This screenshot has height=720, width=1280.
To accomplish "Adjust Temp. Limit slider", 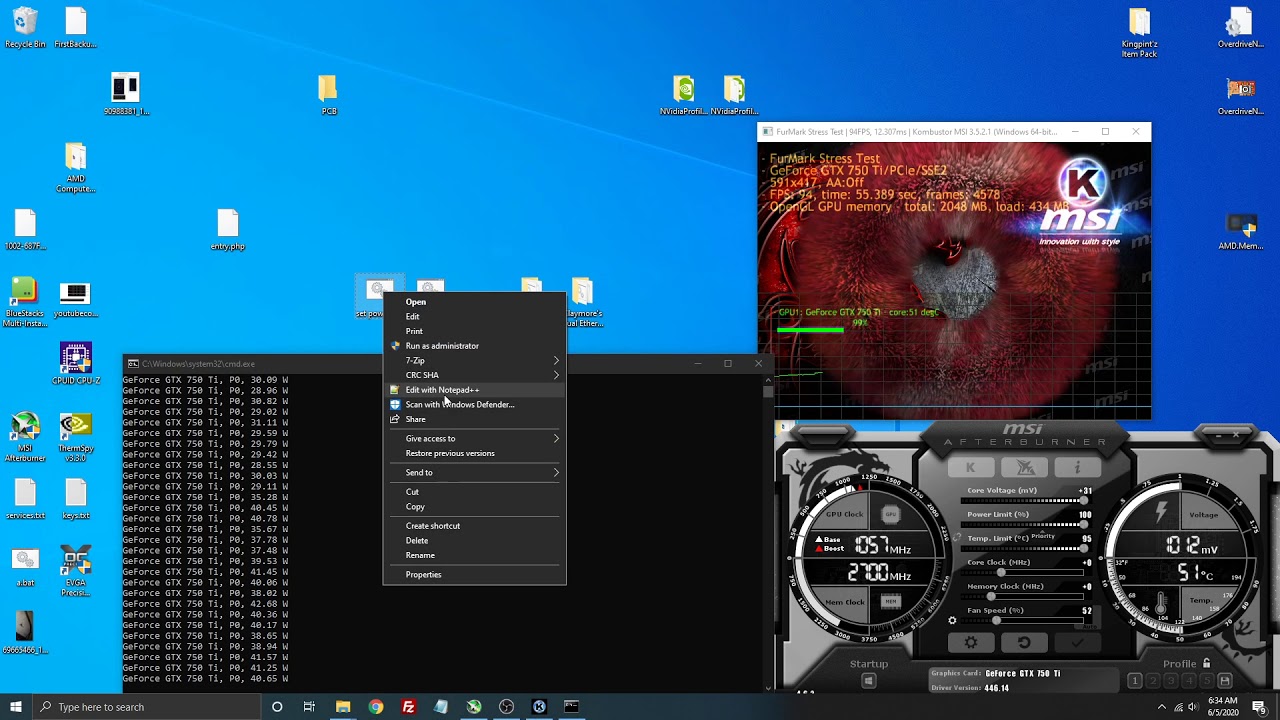I will 1025,548.
